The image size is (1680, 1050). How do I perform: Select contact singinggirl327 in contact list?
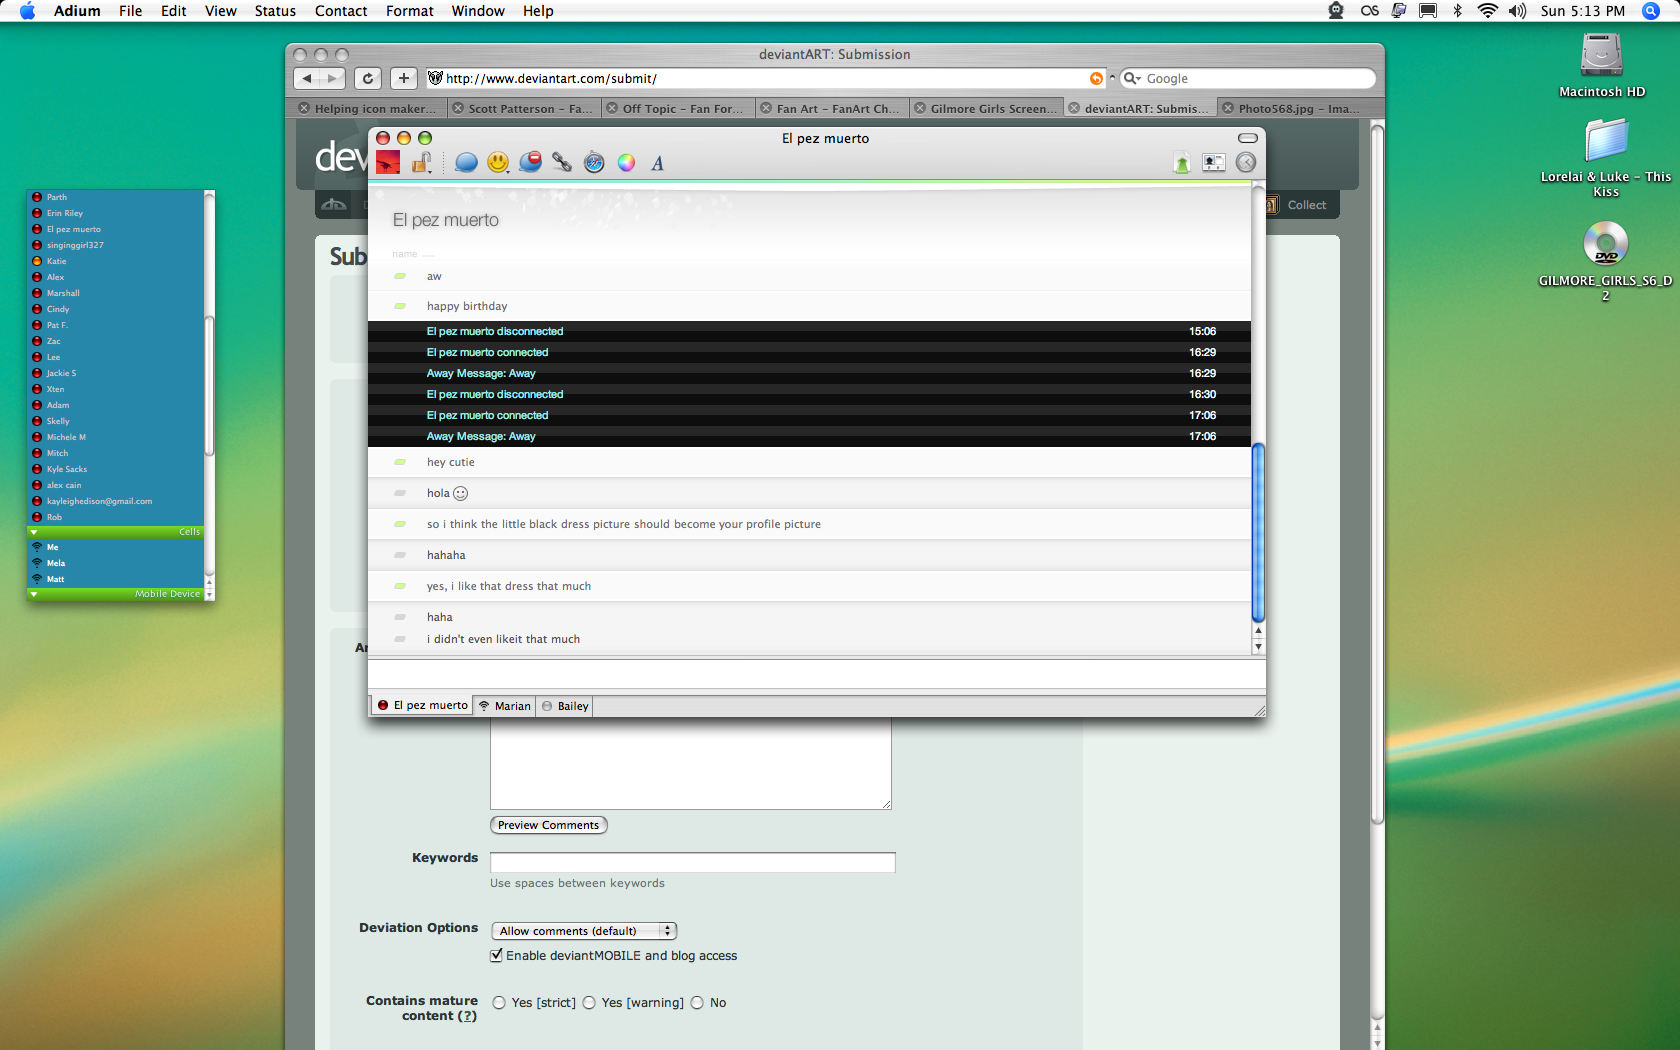(x=75, y=245)
